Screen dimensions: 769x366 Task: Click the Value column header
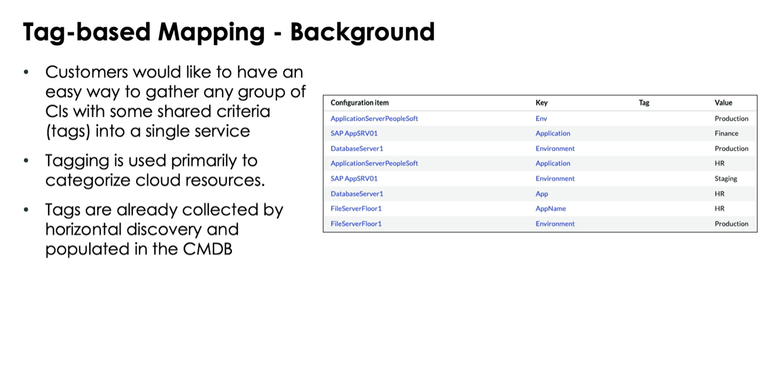(723, 103)
